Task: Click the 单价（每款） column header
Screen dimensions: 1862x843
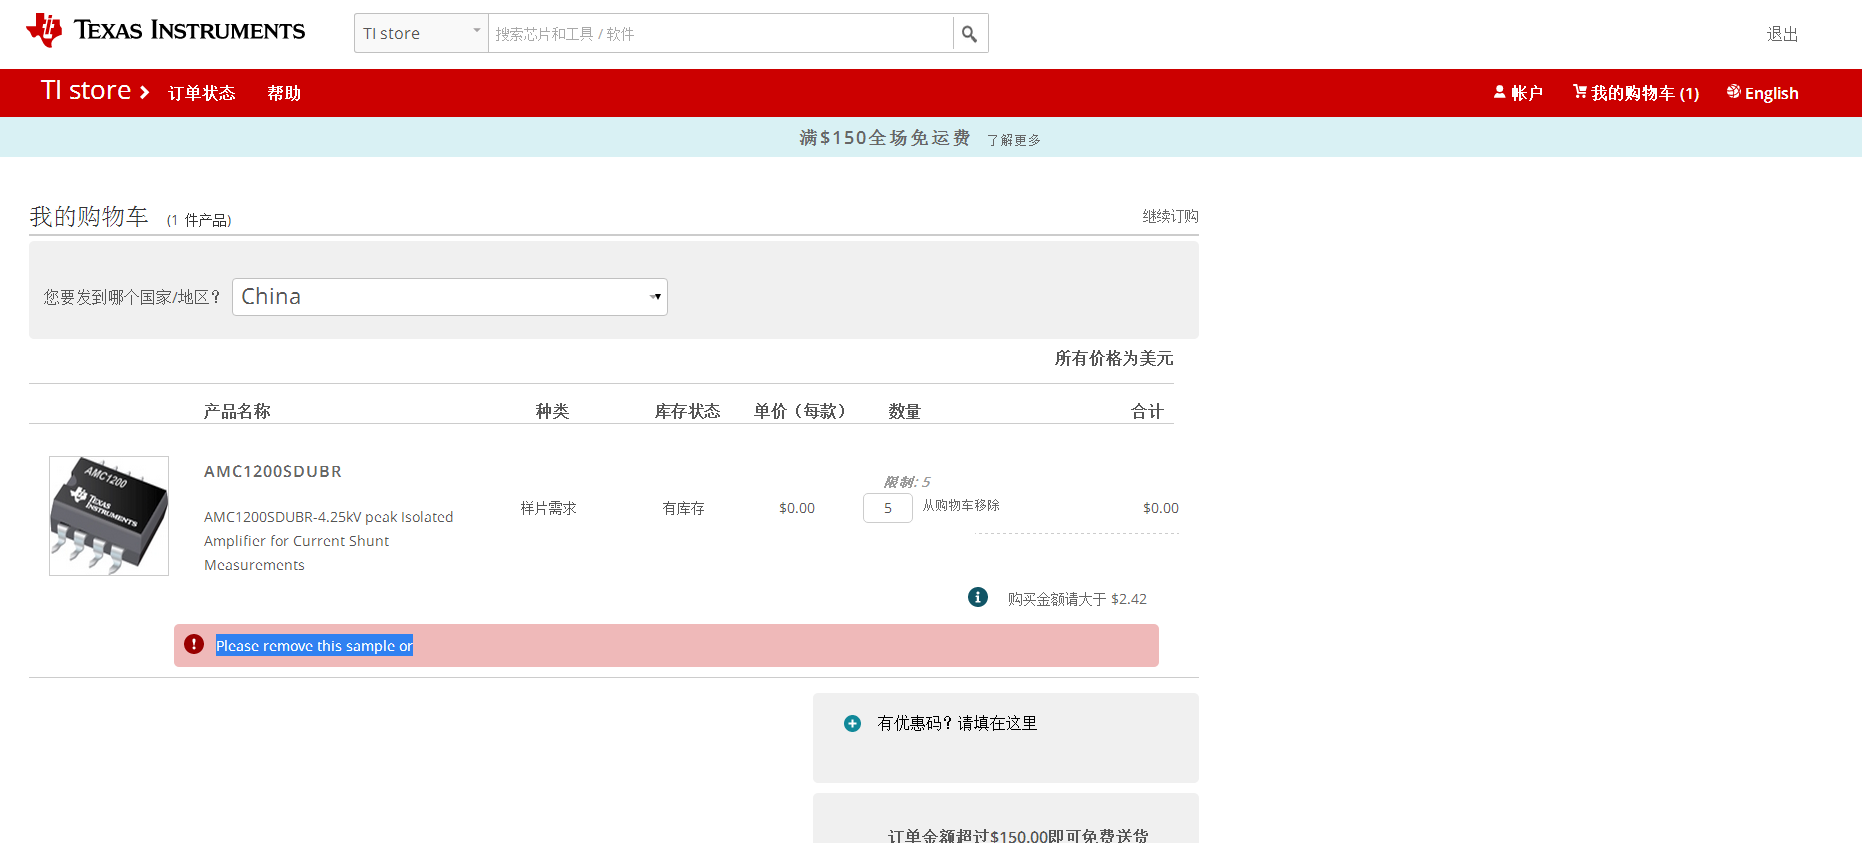Action: [x=800, y=411]
